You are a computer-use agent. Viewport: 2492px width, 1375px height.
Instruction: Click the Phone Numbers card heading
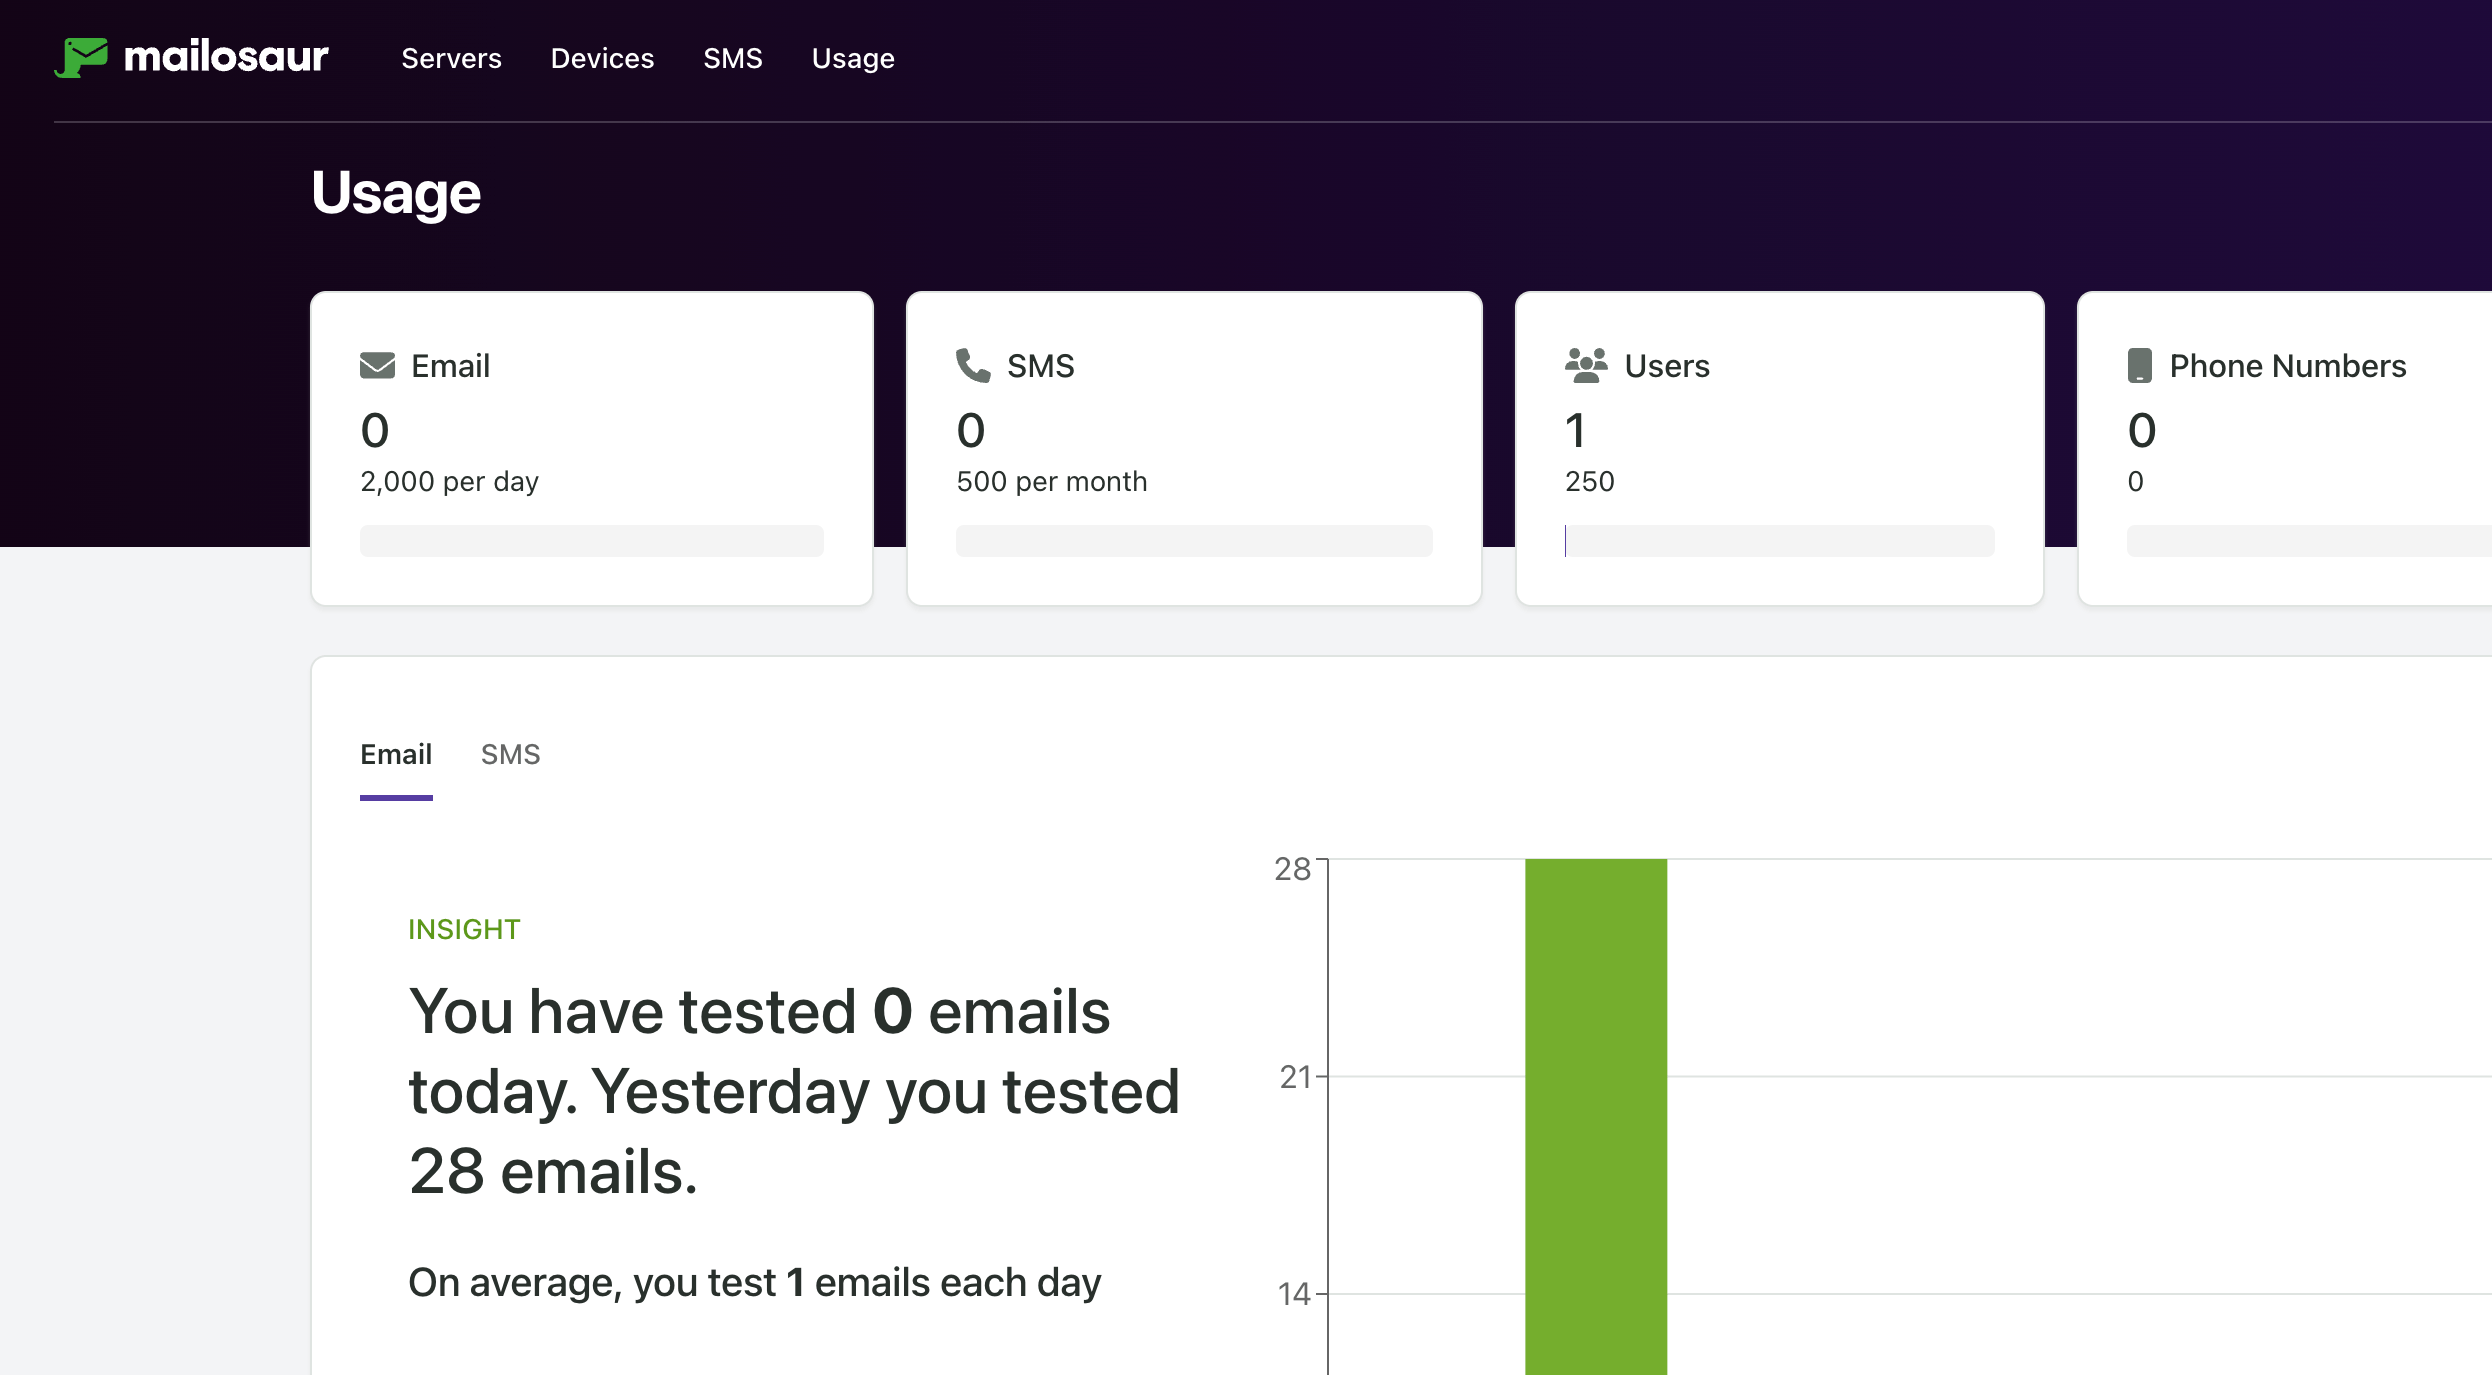[x=2288, y=366]
